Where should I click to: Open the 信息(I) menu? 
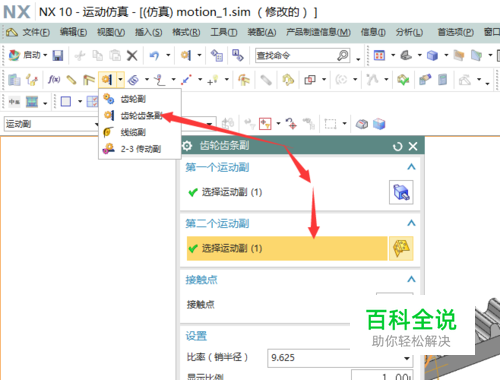tap(373, 32)
